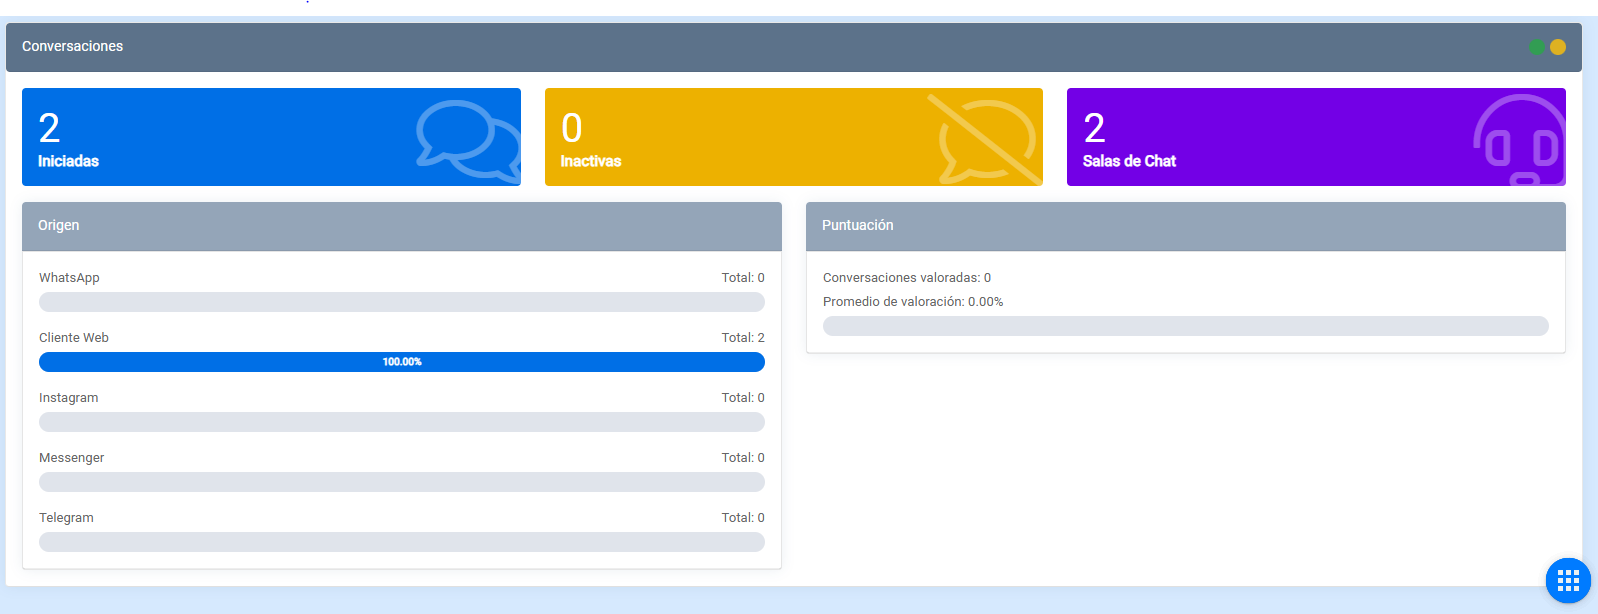Click the empty Instagram progress bar
The width and height of the screenshot is (1598, 614).
pyautogui.click(x=402, y=422)
